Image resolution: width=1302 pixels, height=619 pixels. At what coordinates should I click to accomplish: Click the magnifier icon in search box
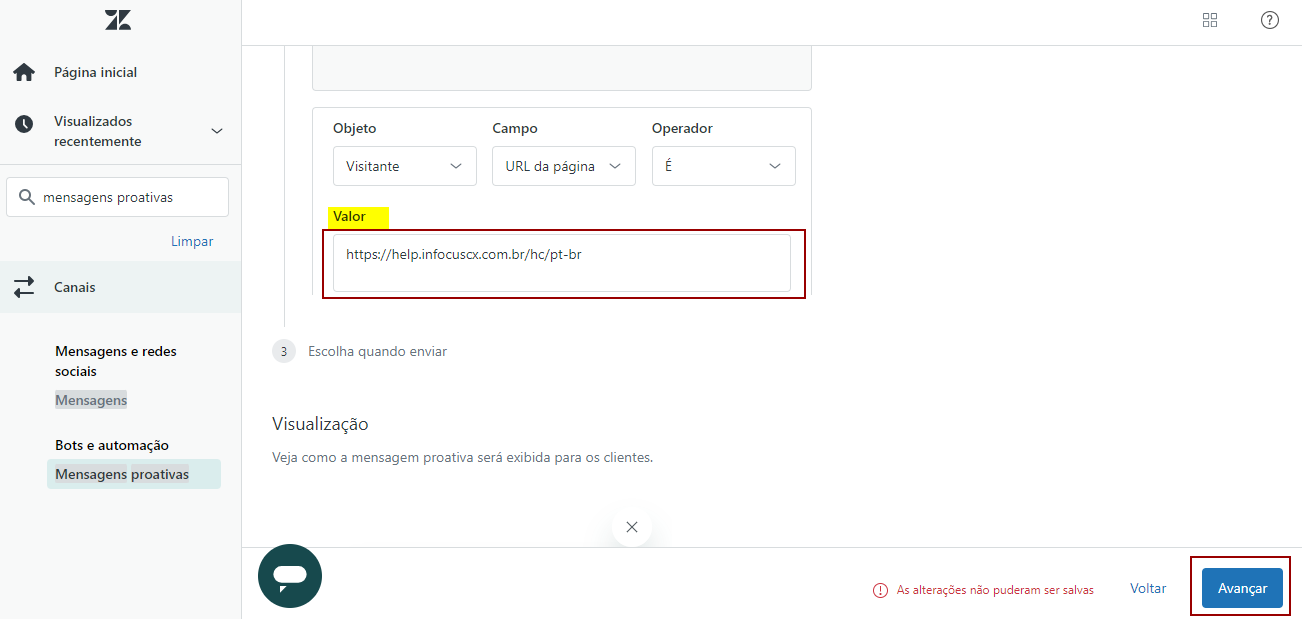point(27,197)
